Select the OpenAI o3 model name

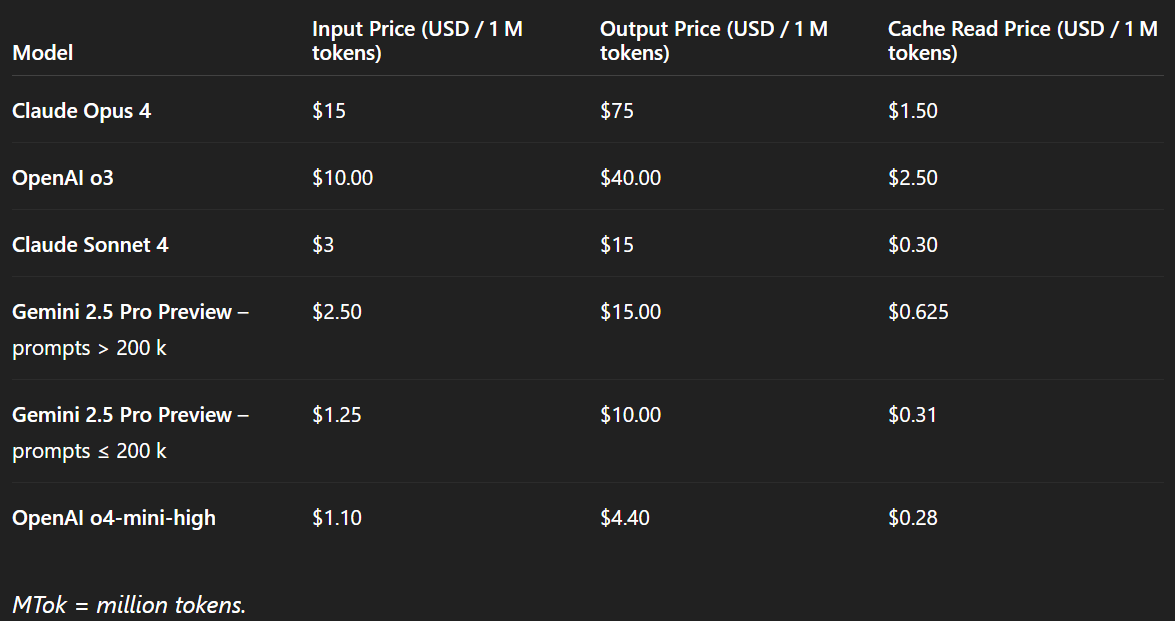tap(62, 178)
